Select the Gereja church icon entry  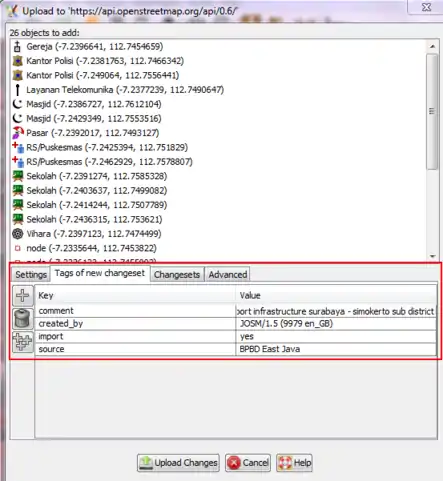[17, 47]
